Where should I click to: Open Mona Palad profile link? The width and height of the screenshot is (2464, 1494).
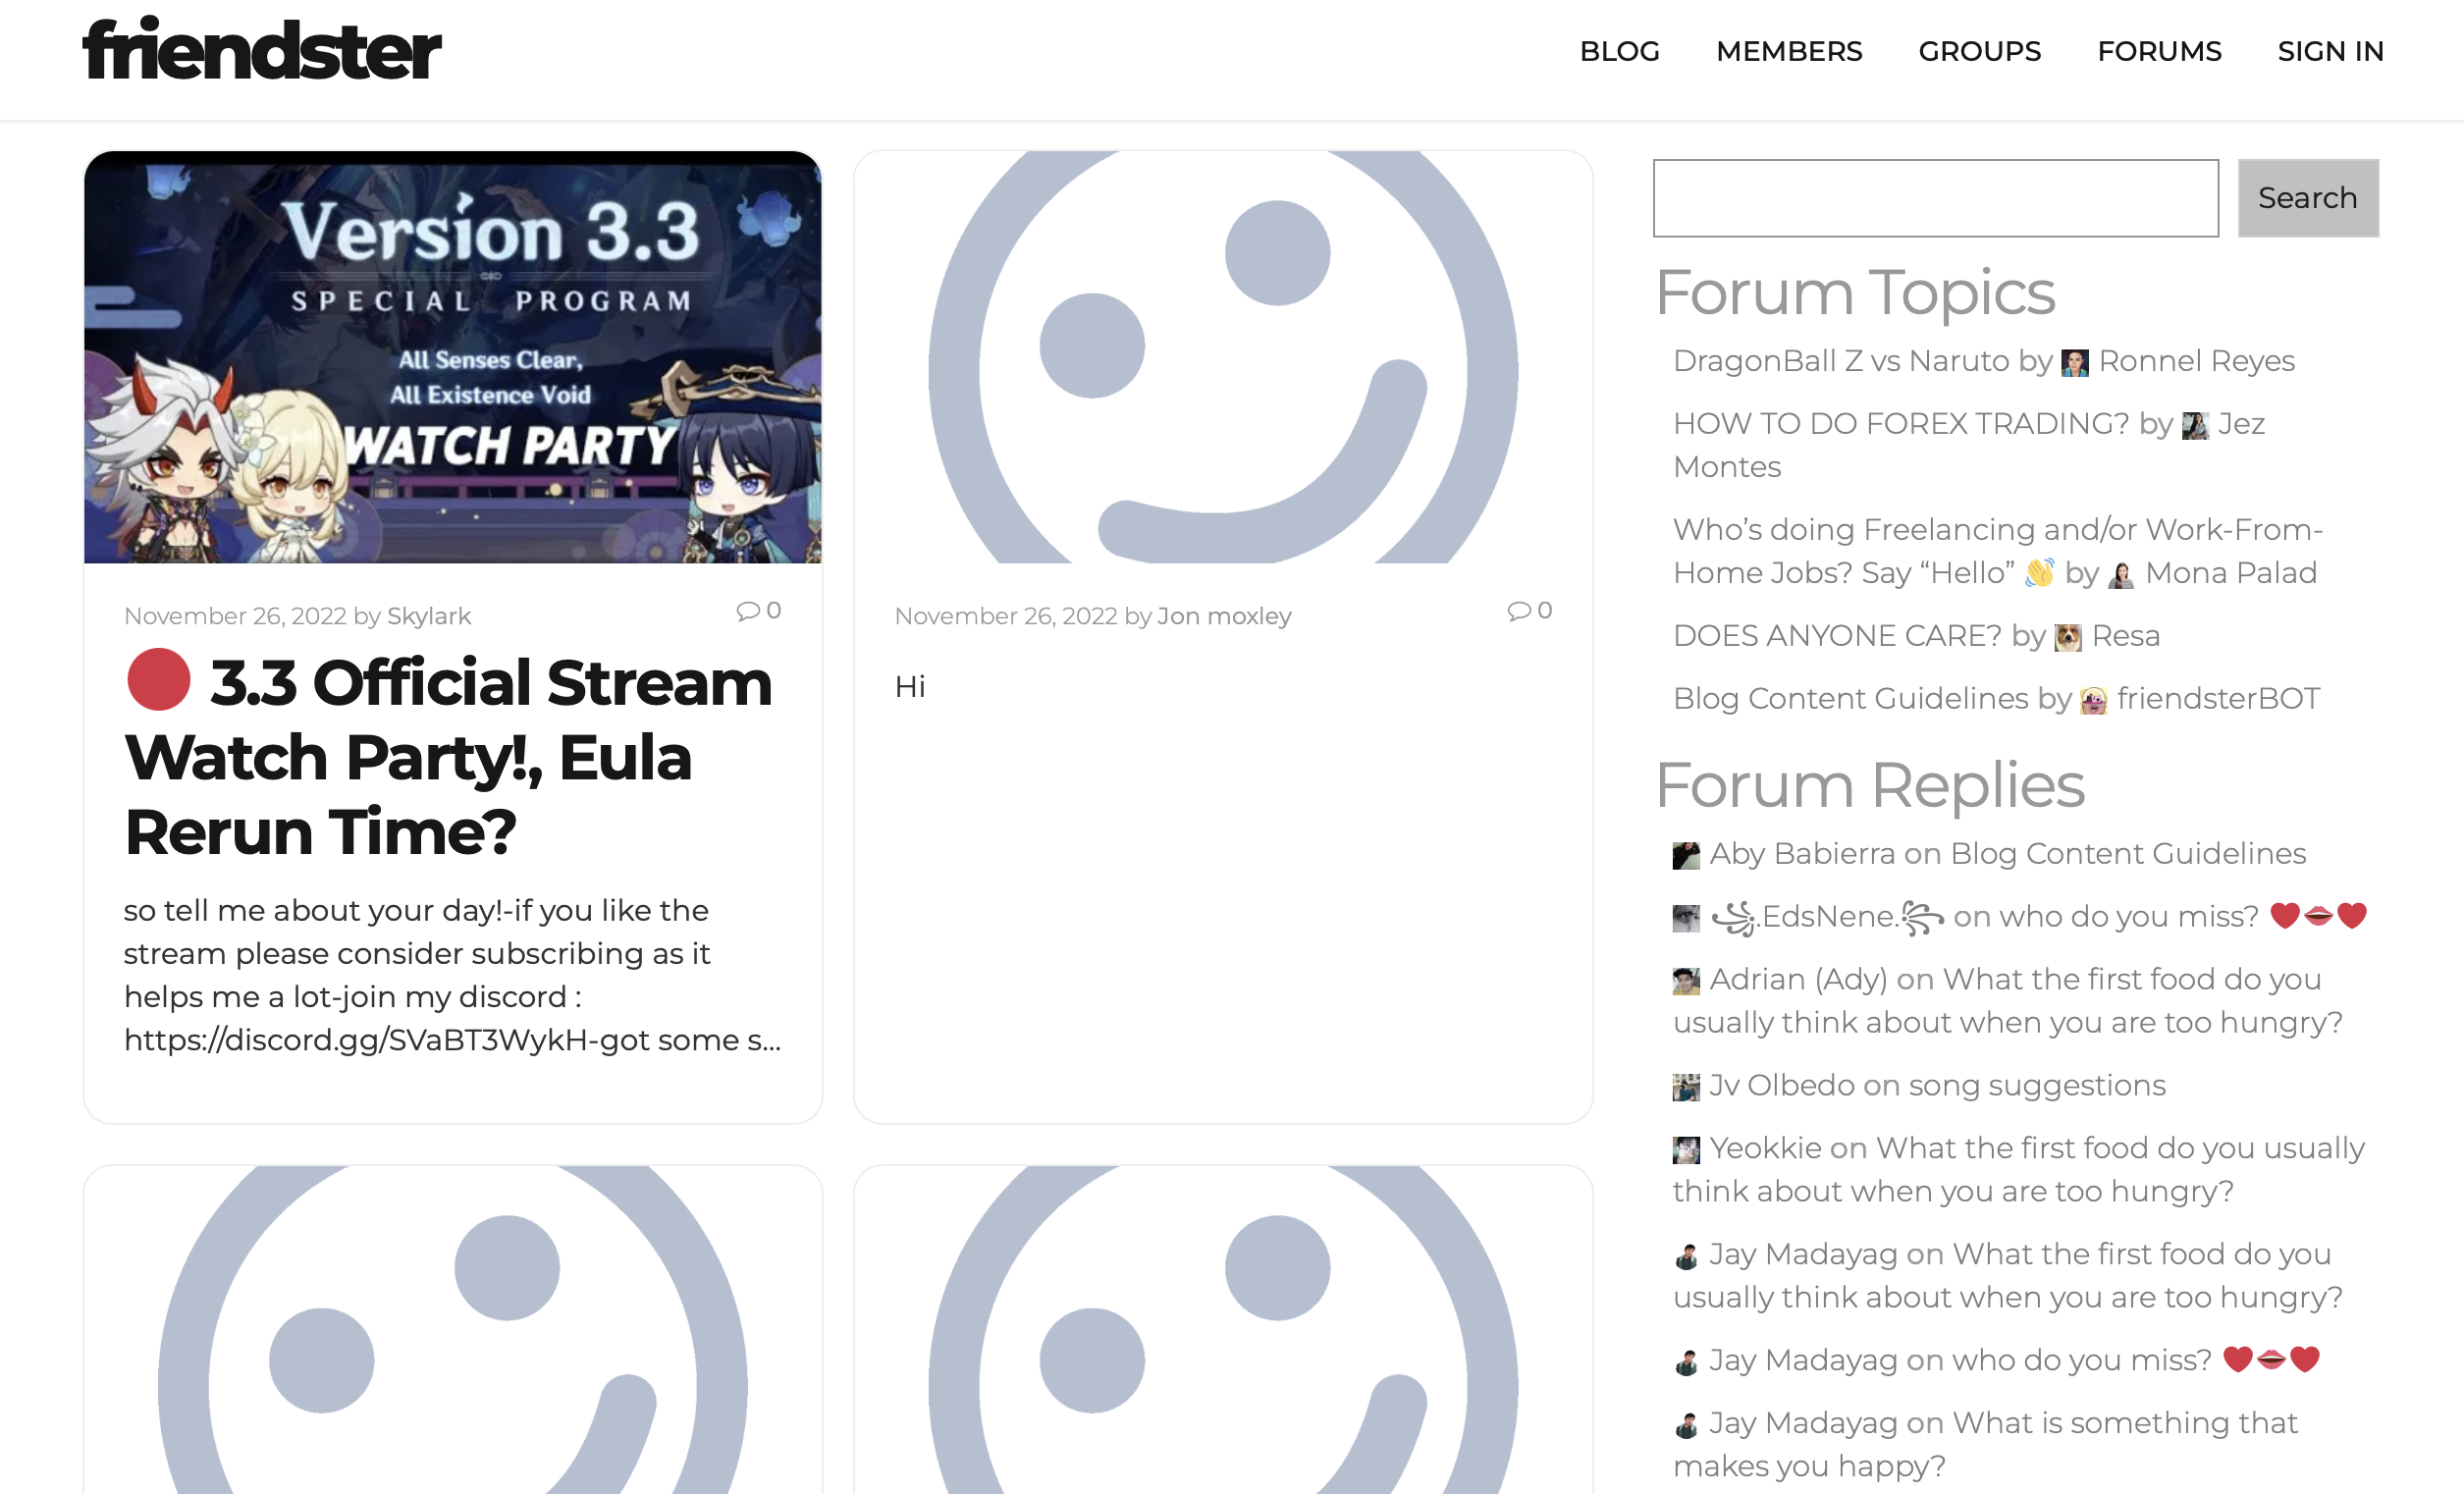click(x=2231, y=573)
